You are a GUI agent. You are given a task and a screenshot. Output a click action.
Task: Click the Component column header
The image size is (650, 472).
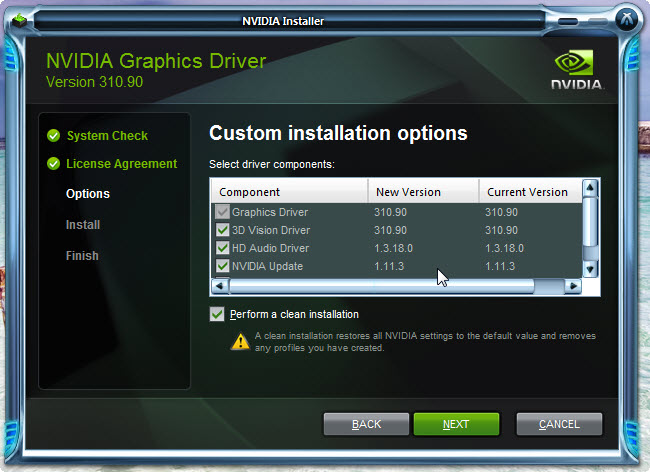coord(289,192)
